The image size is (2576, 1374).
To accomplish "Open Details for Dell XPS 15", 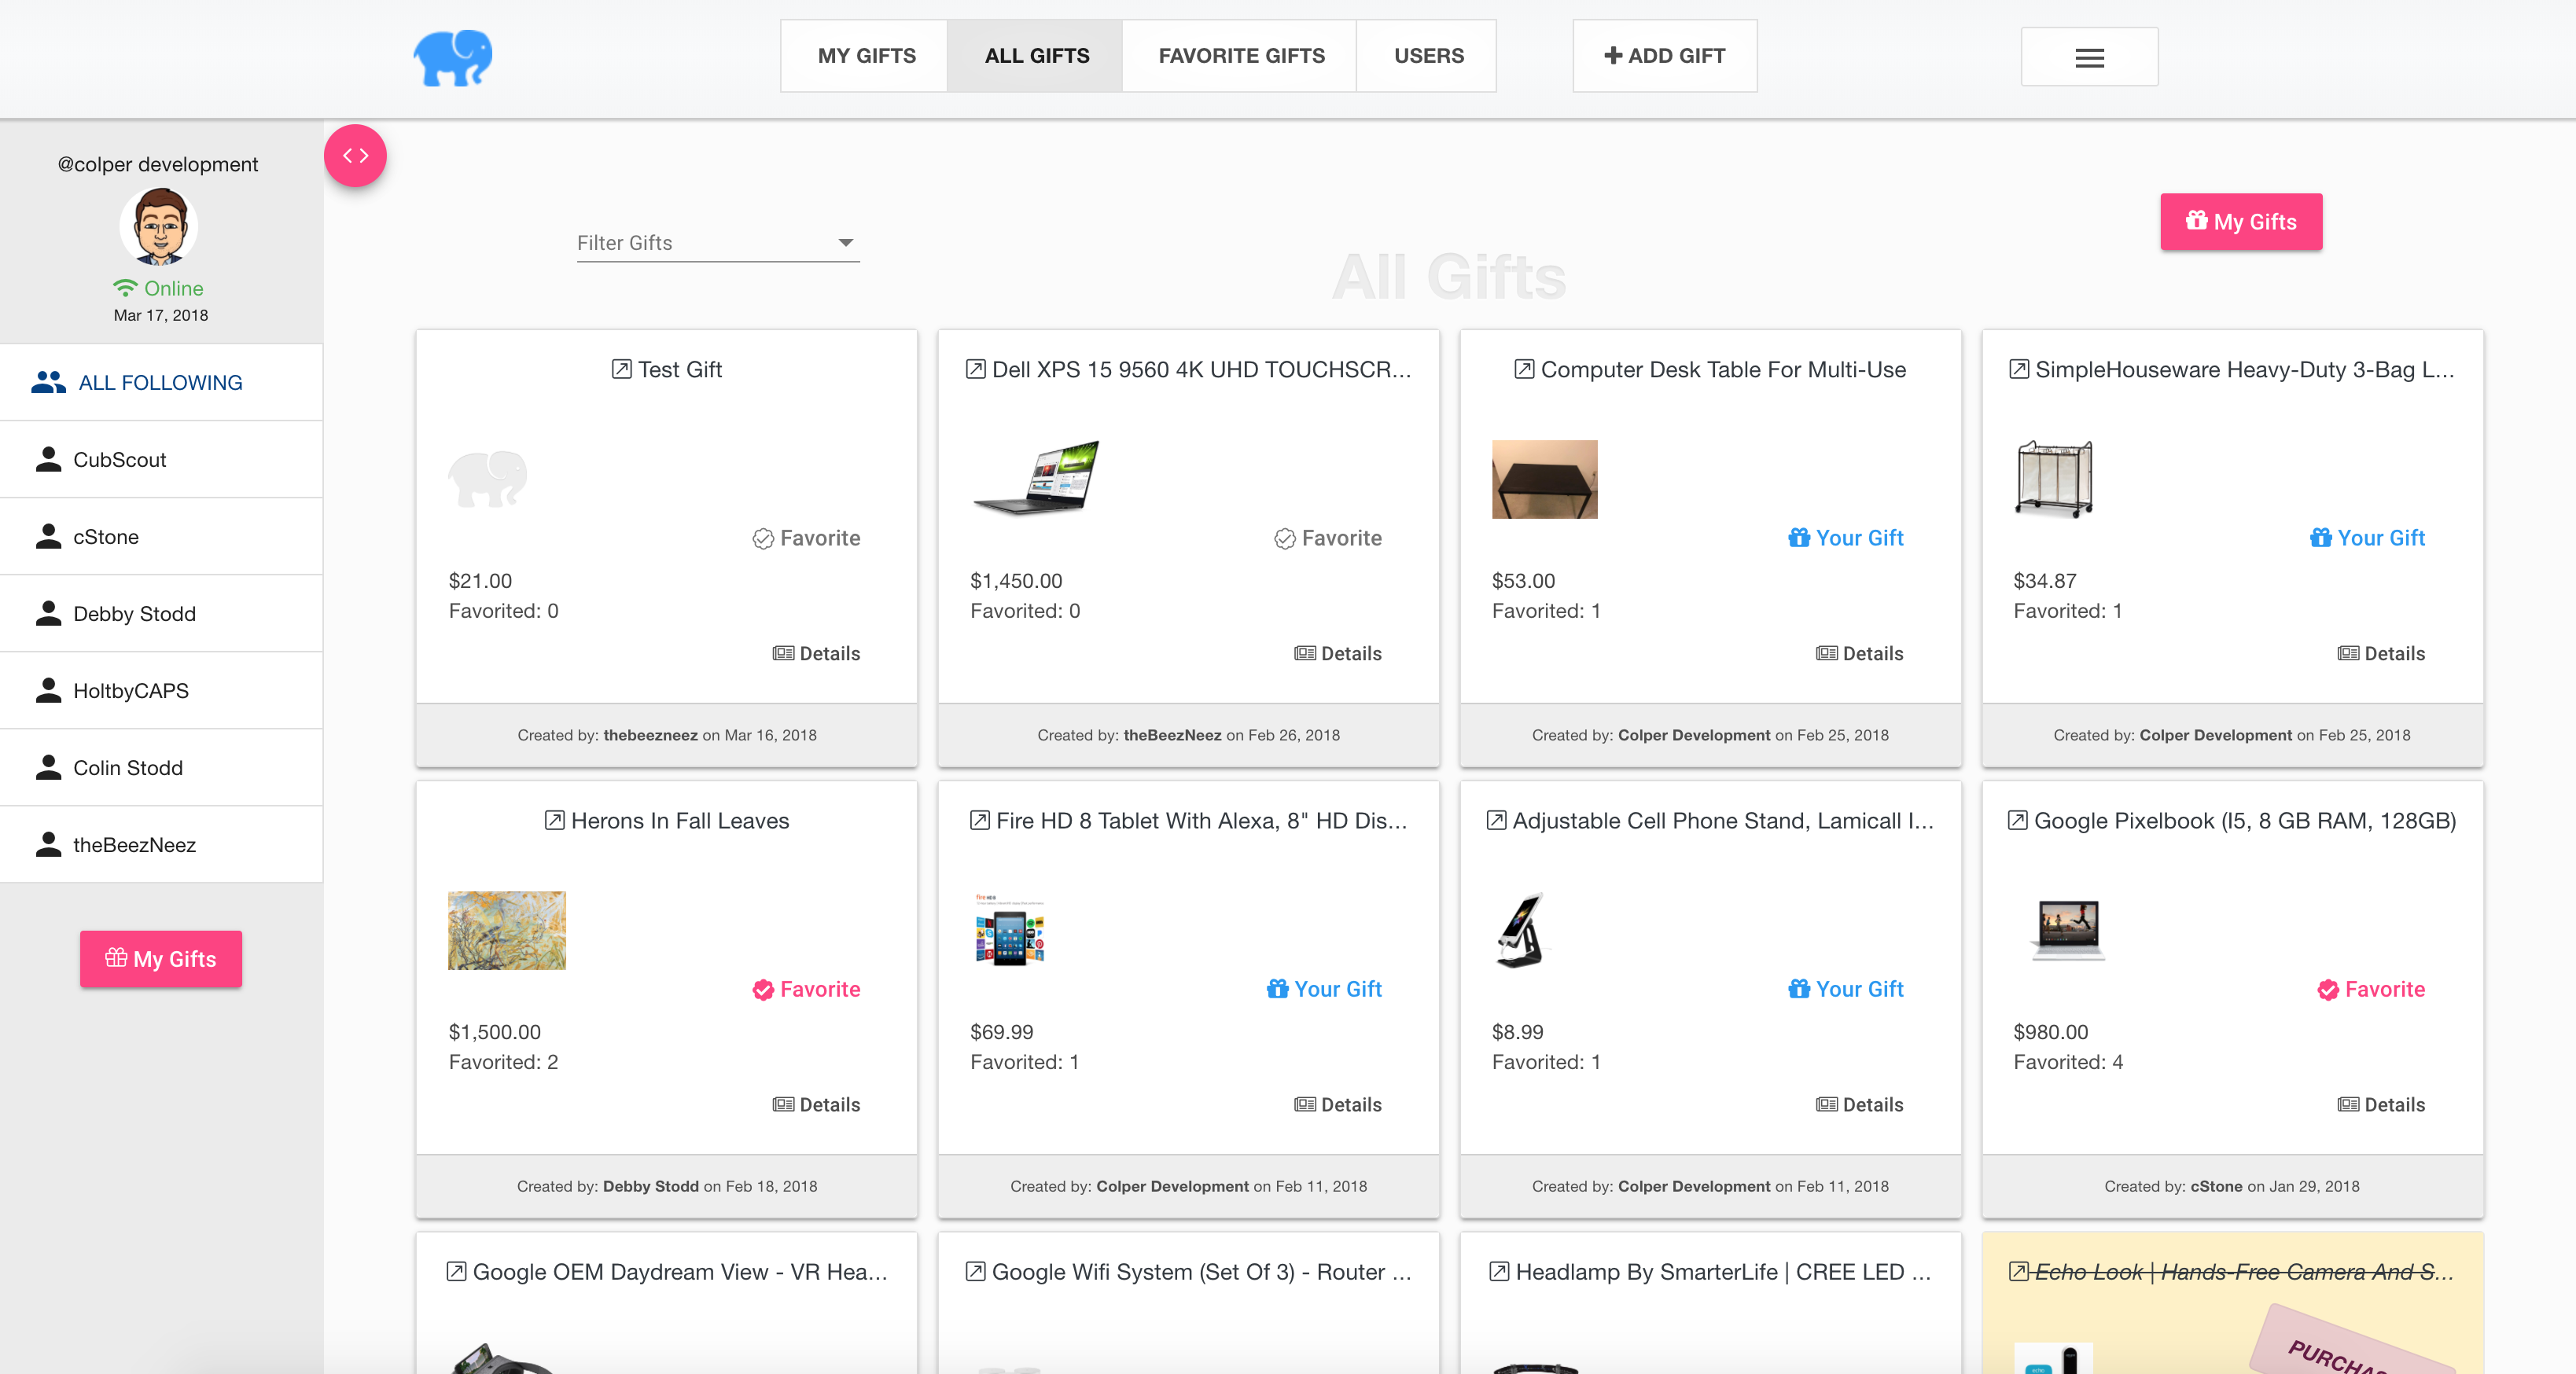I will (x=1337, y=653).
